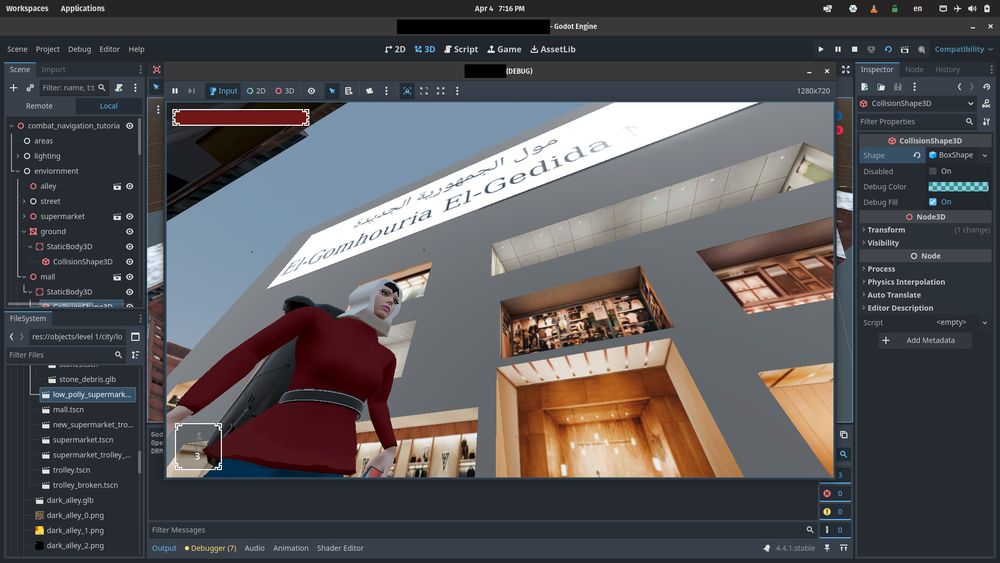Select the select-mode arrow tool in the game toolbar
1000x563 pixels.
point(332,91)
